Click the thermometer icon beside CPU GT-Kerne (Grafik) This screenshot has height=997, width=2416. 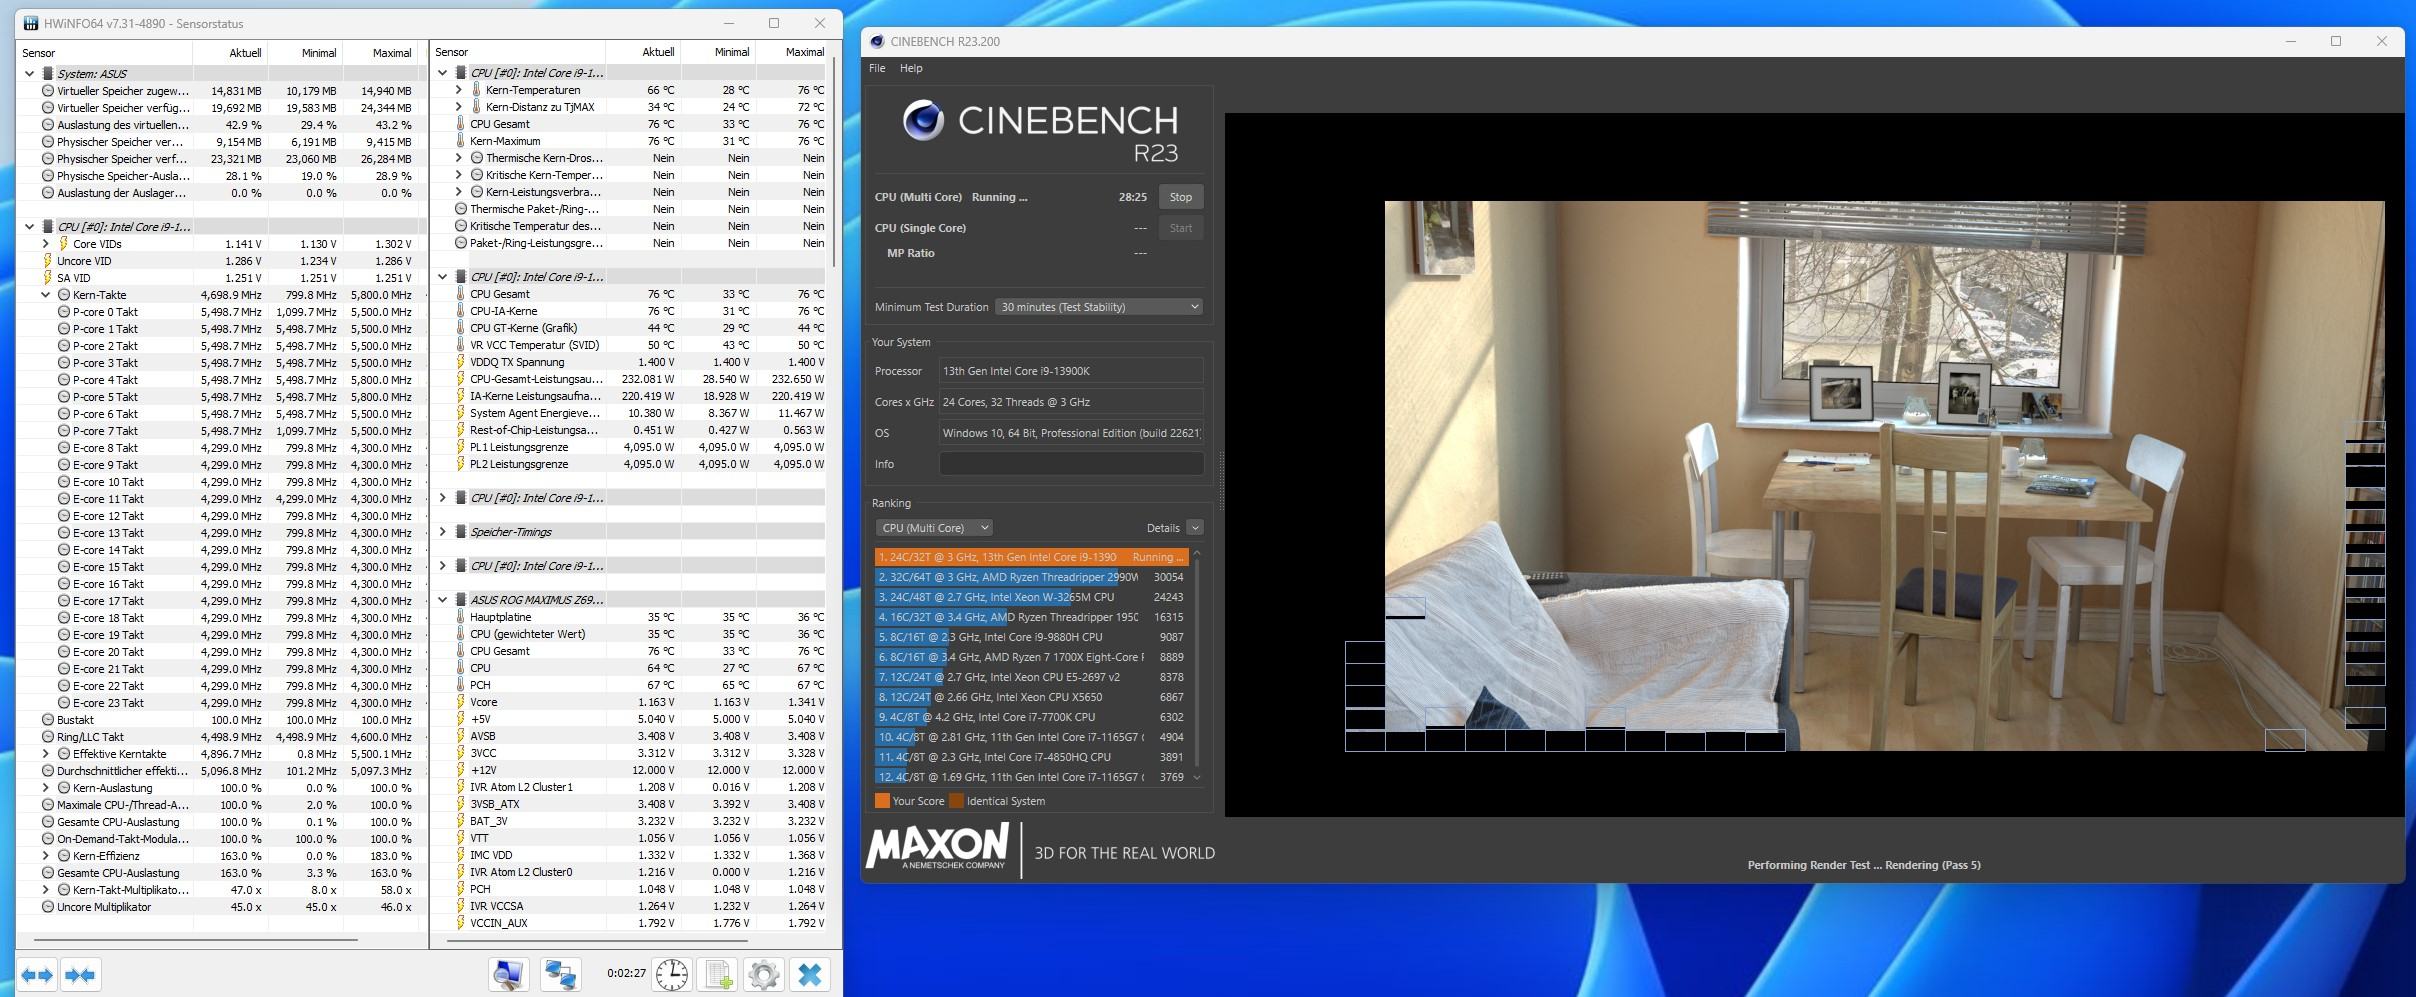(x=461, y=328)
